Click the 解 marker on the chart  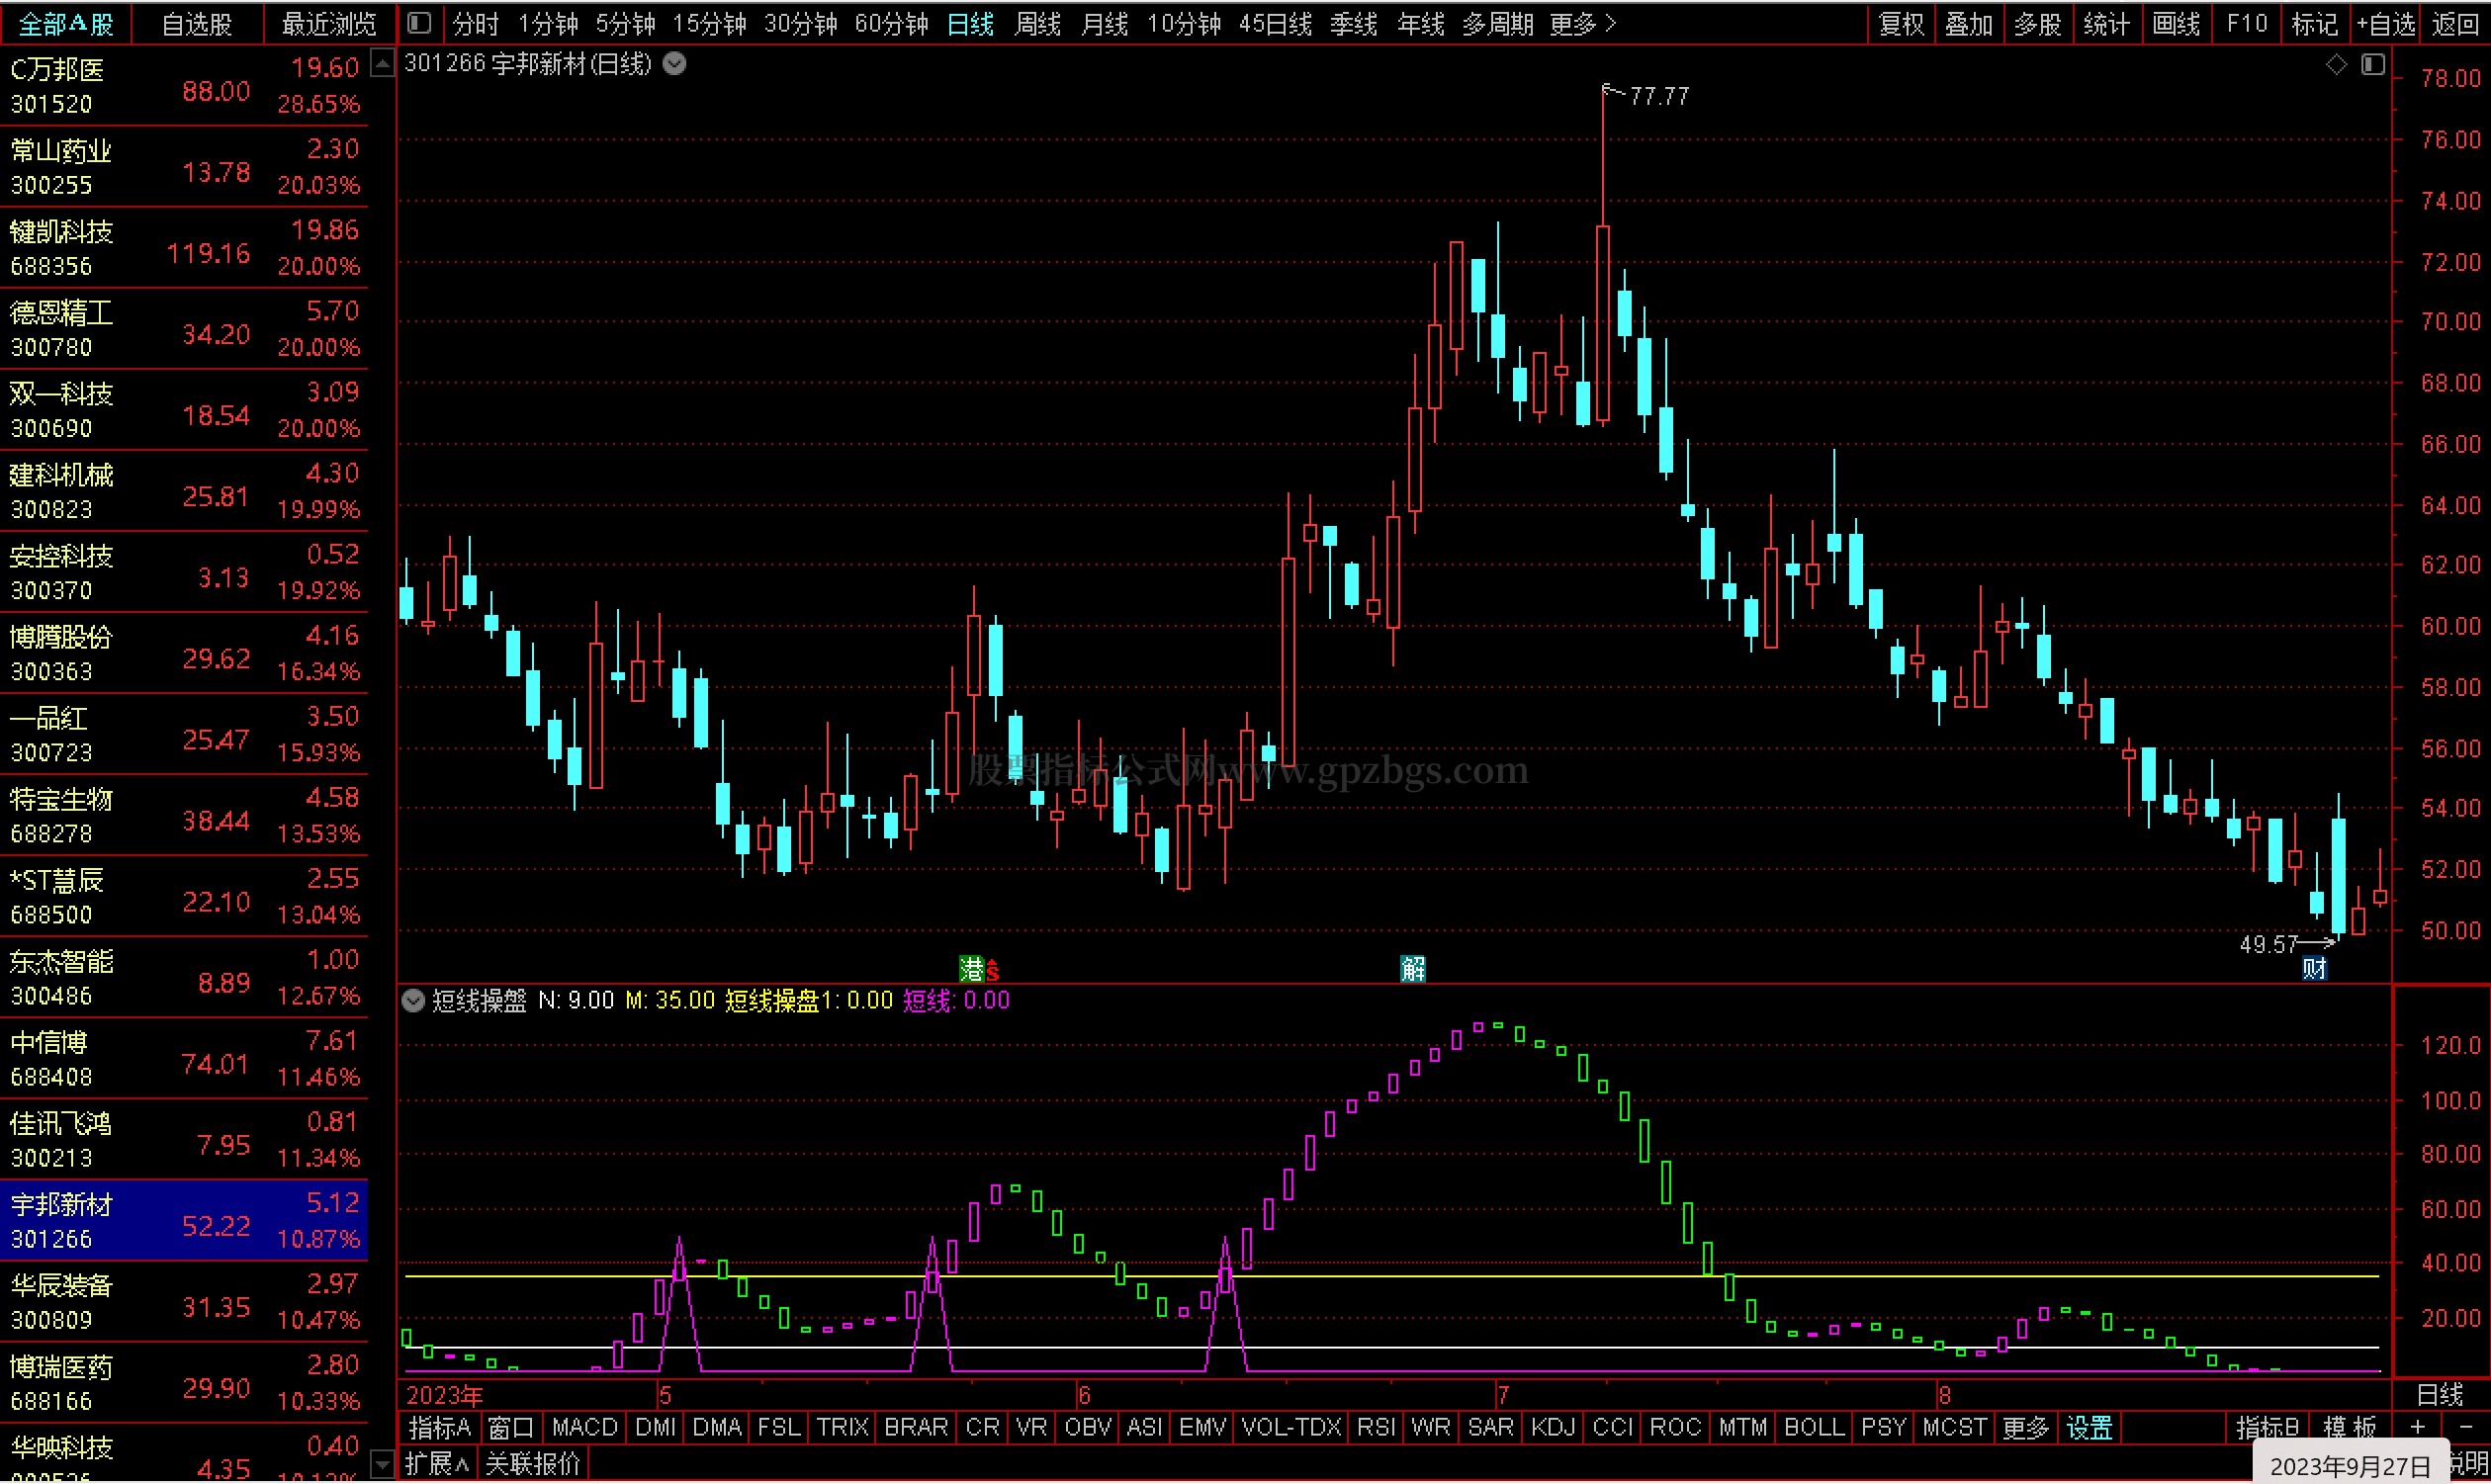pyautogui.click(x=1412, y=968)
